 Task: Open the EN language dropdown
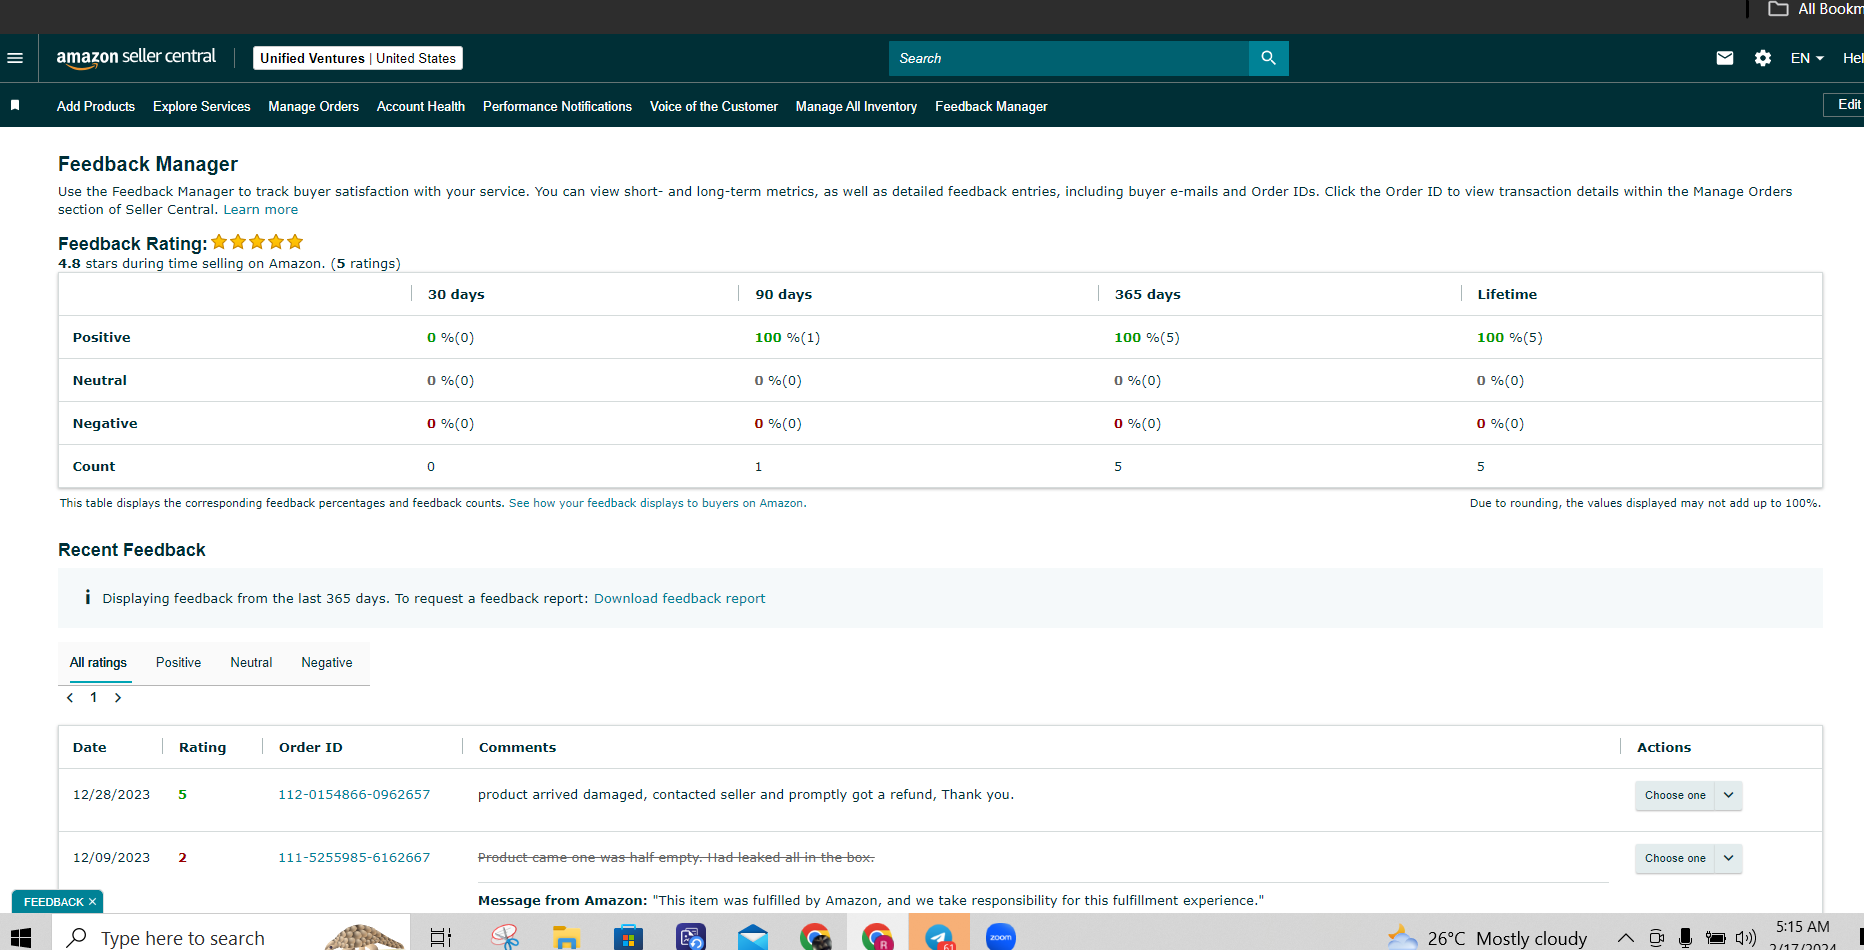click(1807, 58)
